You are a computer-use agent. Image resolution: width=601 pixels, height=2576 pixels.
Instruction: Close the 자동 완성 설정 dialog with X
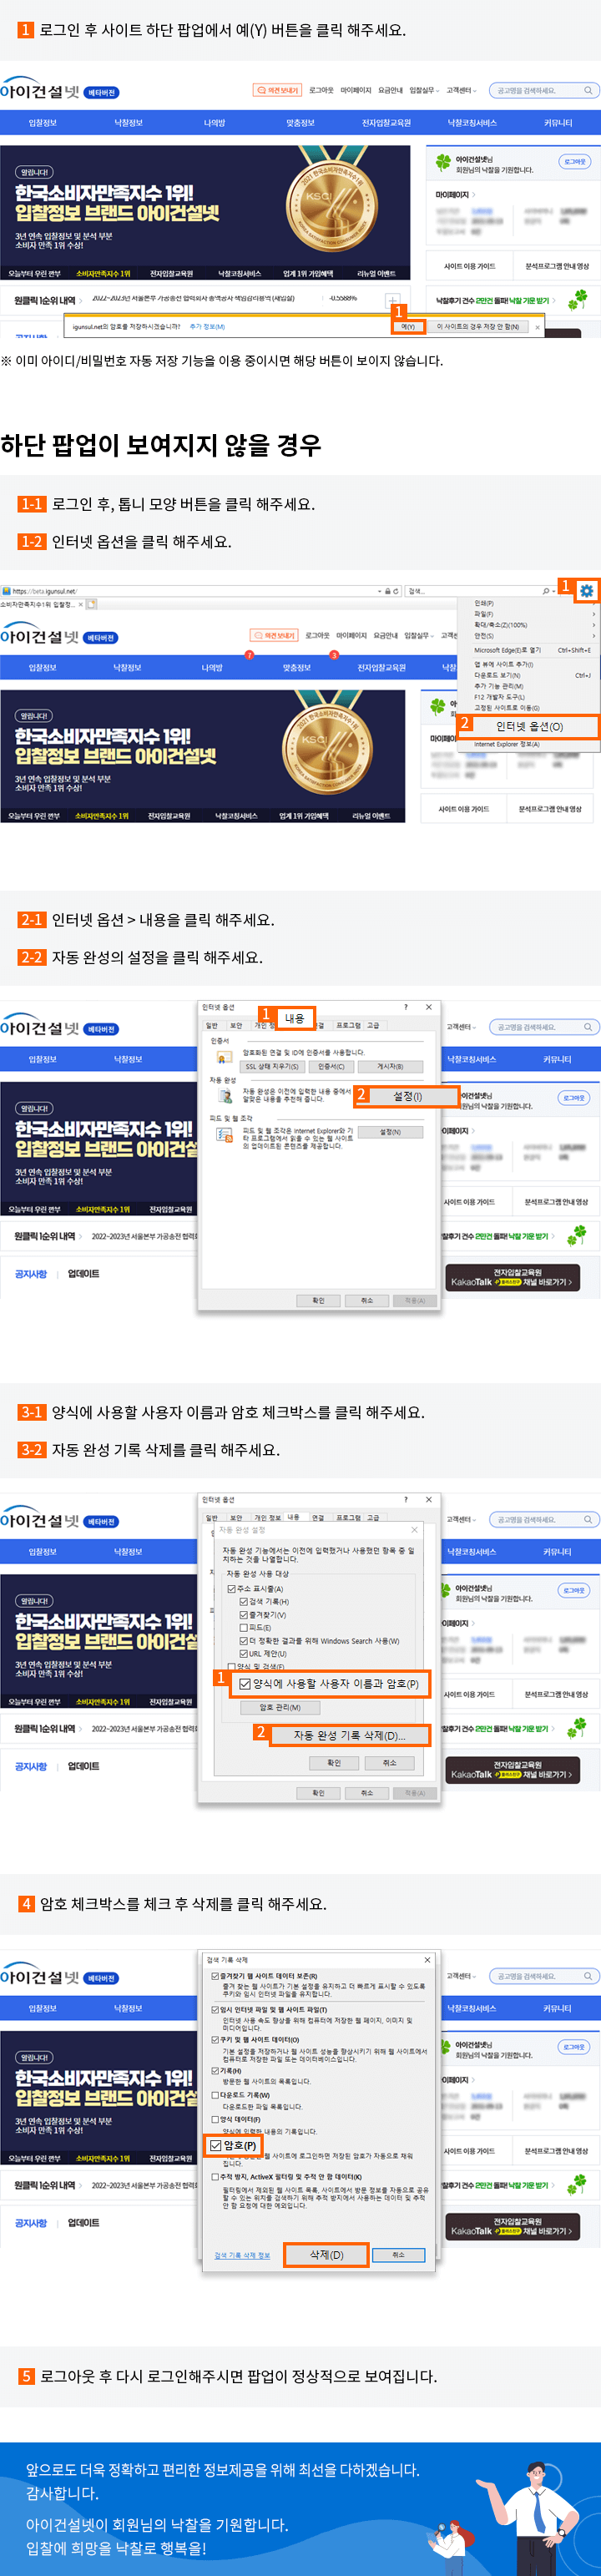[x=414, y=1530]
